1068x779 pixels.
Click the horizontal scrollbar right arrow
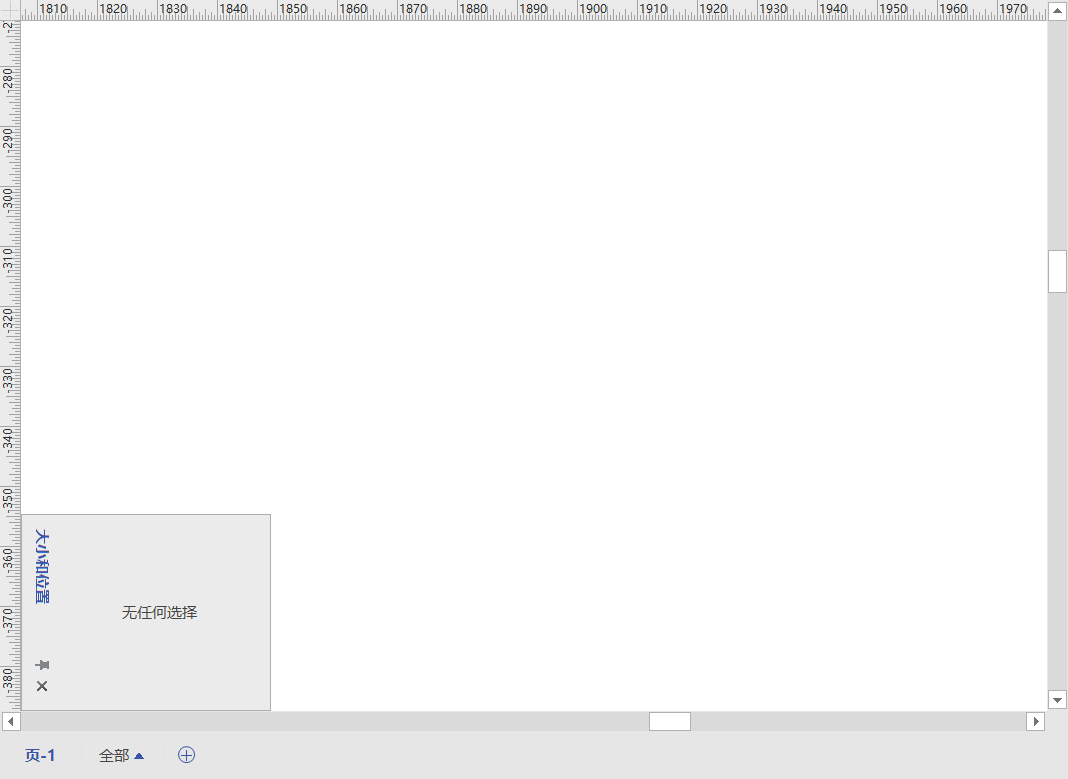click(1035, 721)
